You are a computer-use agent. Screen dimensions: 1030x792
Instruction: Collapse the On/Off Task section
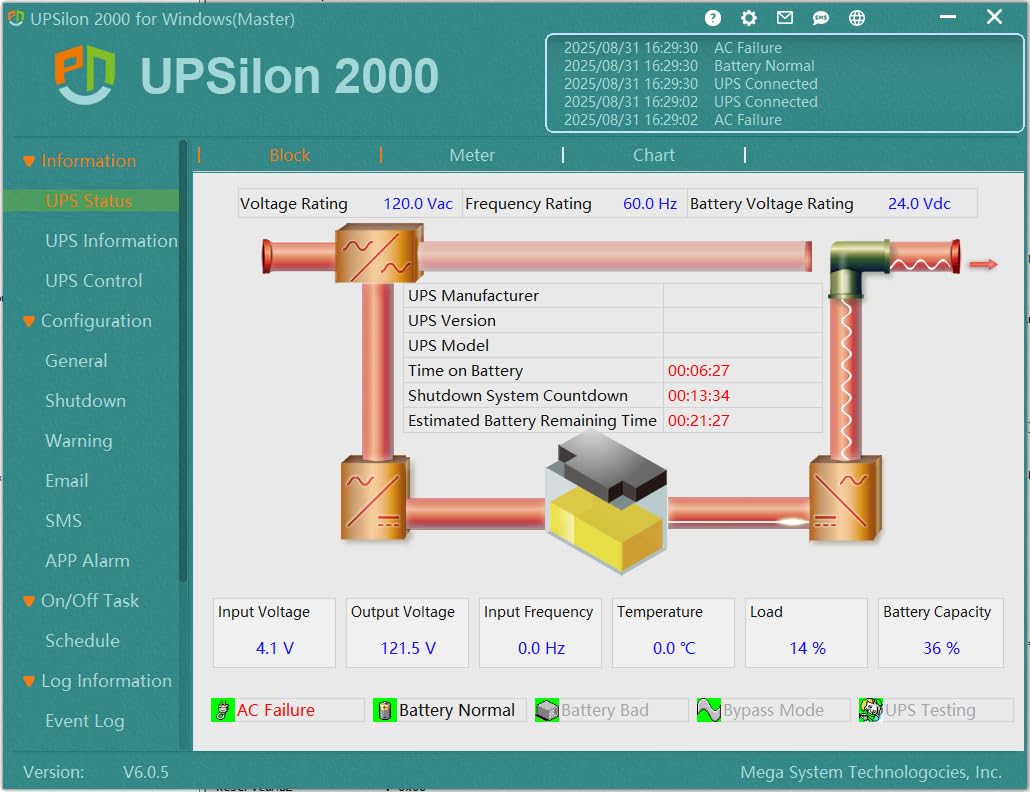[28, 601]
